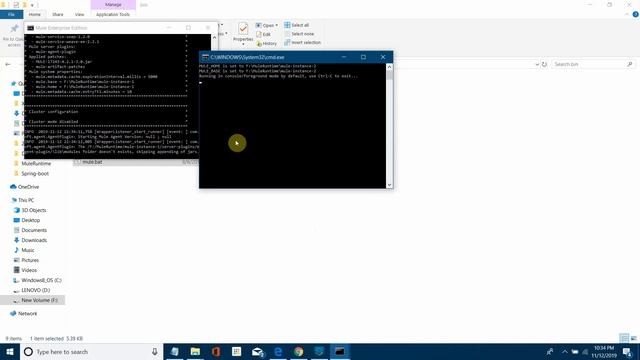Click Select none in ribbon
This screenshot has width=640, height=360.
pos(299,34)
